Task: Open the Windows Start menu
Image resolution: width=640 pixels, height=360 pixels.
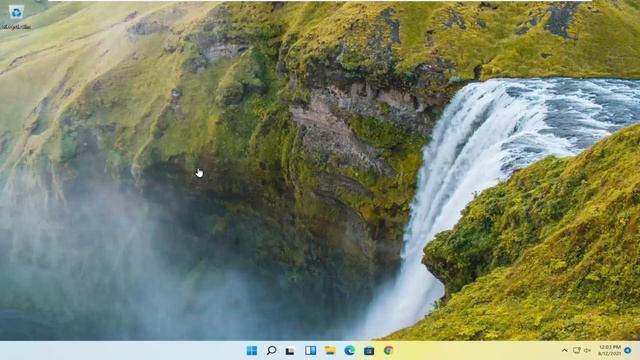Action: pyautogui.click(x=252, y=351)
